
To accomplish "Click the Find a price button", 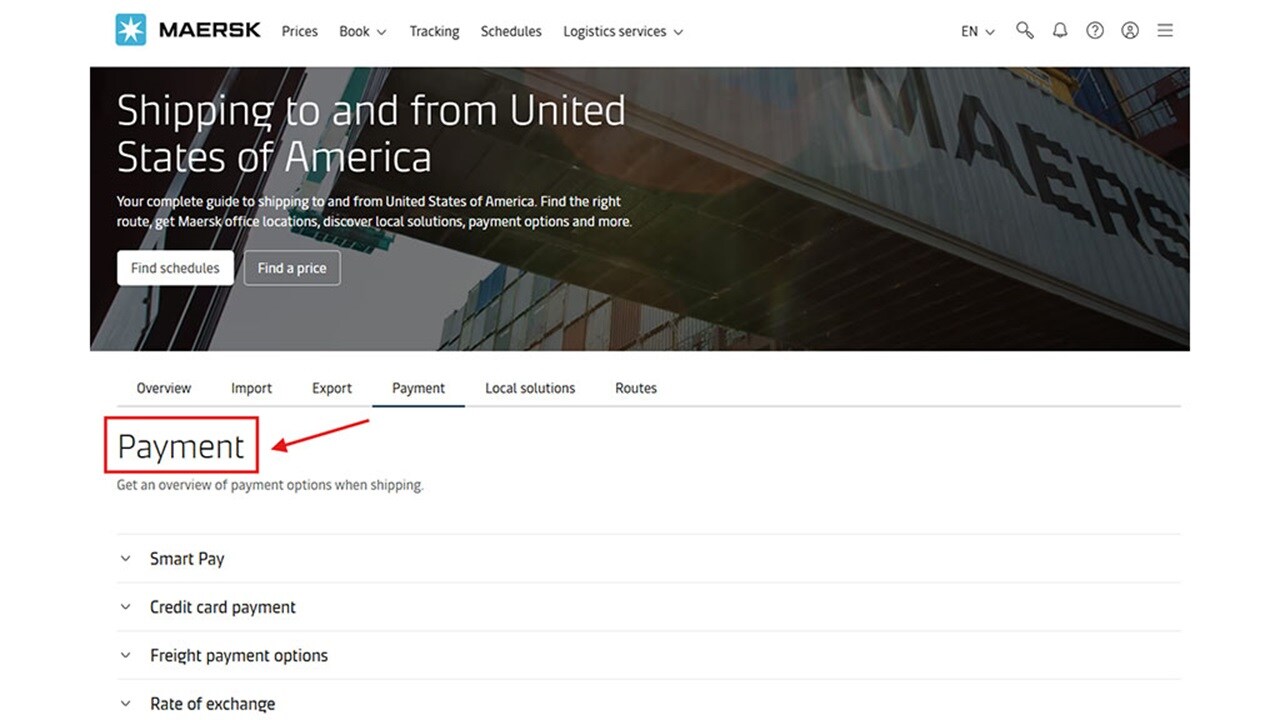I will 292,268.
